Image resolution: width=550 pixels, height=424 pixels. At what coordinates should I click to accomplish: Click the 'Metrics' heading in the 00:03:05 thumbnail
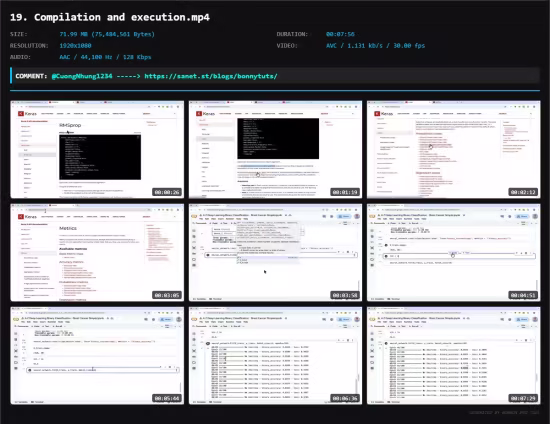click(68, 228)
